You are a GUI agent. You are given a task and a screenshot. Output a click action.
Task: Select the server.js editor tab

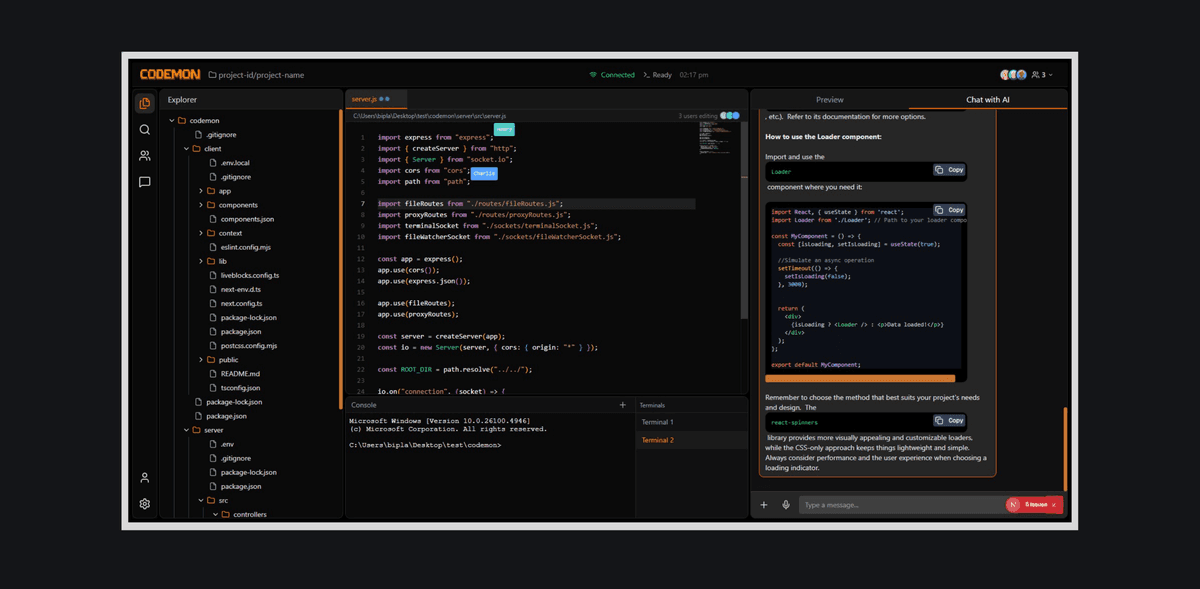(x=364, y=99)
